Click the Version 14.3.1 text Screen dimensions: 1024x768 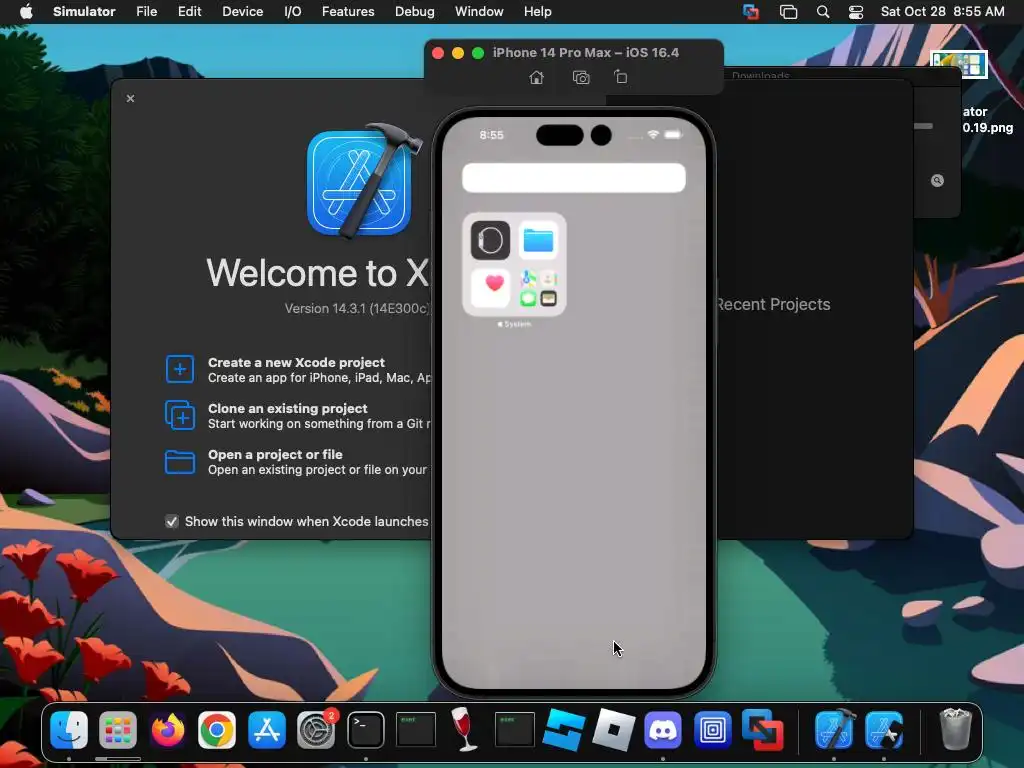click(x=357, y=308)
